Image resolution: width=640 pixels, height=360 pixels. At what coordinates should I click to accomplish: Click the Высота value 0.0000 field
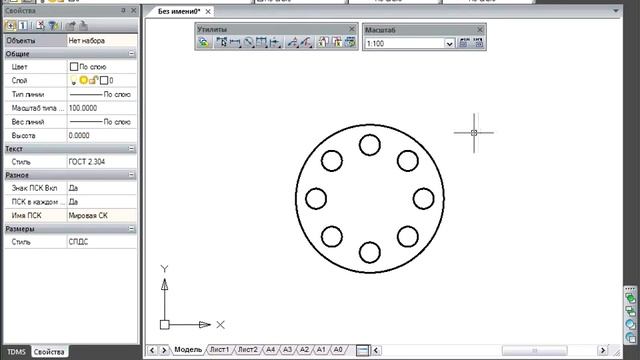pos(102,136)
